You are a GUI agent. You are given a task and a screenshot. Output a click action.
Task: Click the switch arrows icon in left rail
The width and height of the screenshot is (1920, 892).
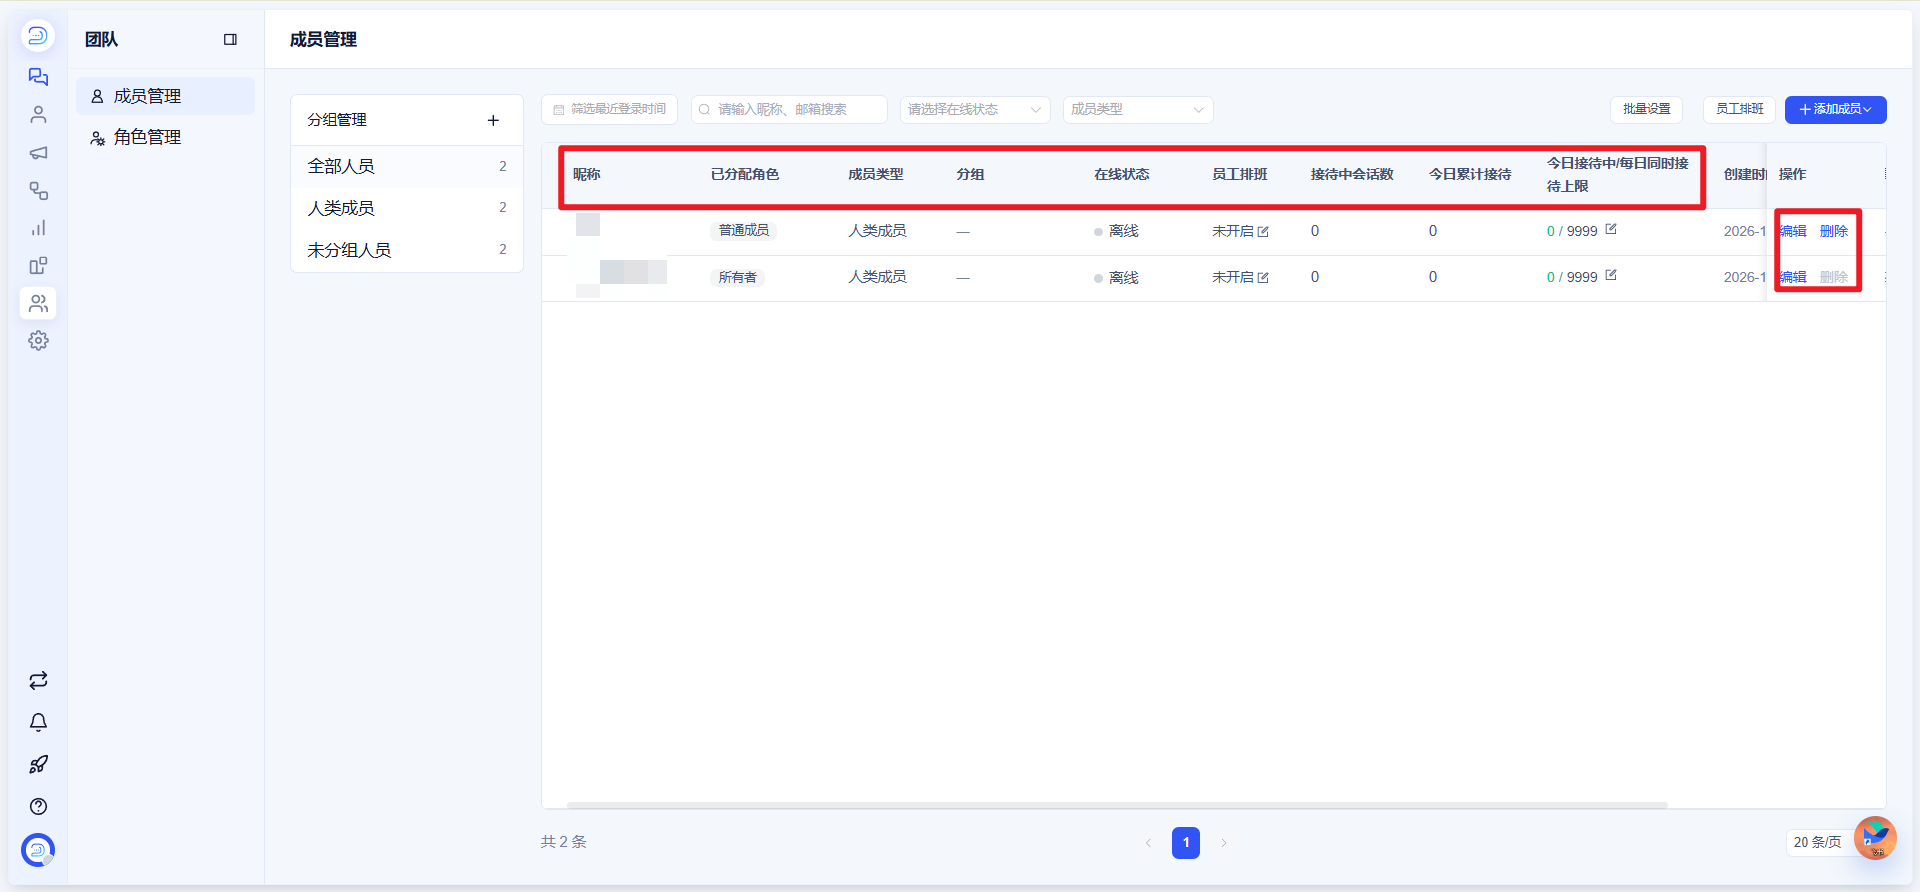[x=38, y=681]
